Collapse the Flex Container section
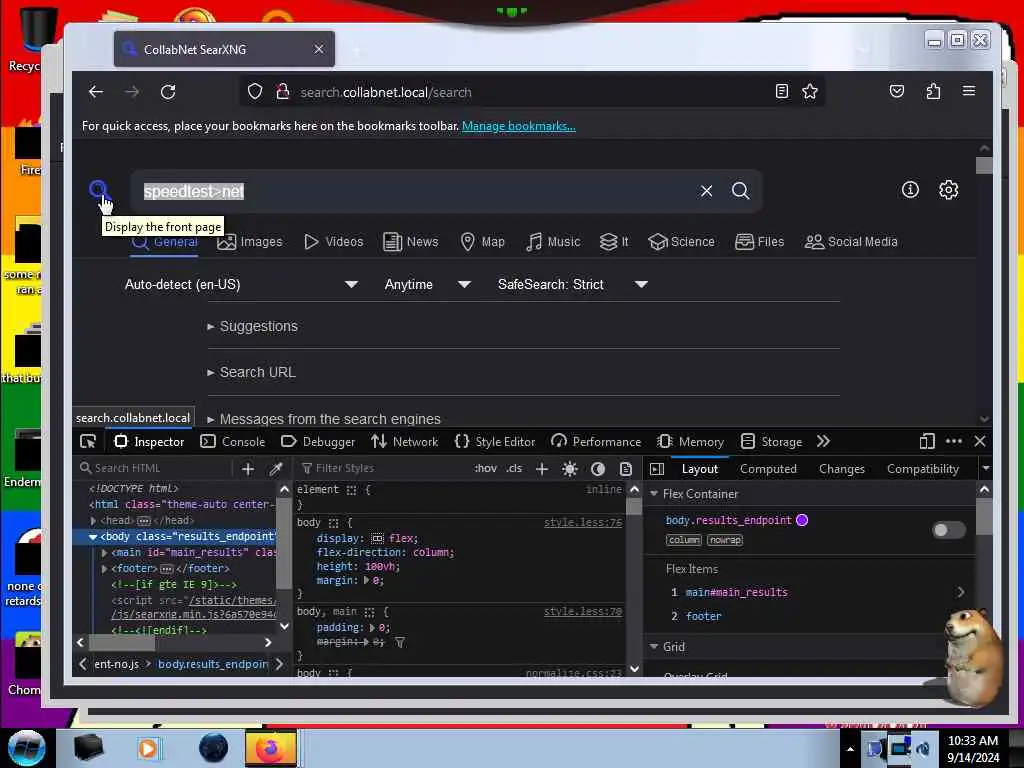Image resolution: width=1024 pixels, height=768 pixels. coord(654,494)
